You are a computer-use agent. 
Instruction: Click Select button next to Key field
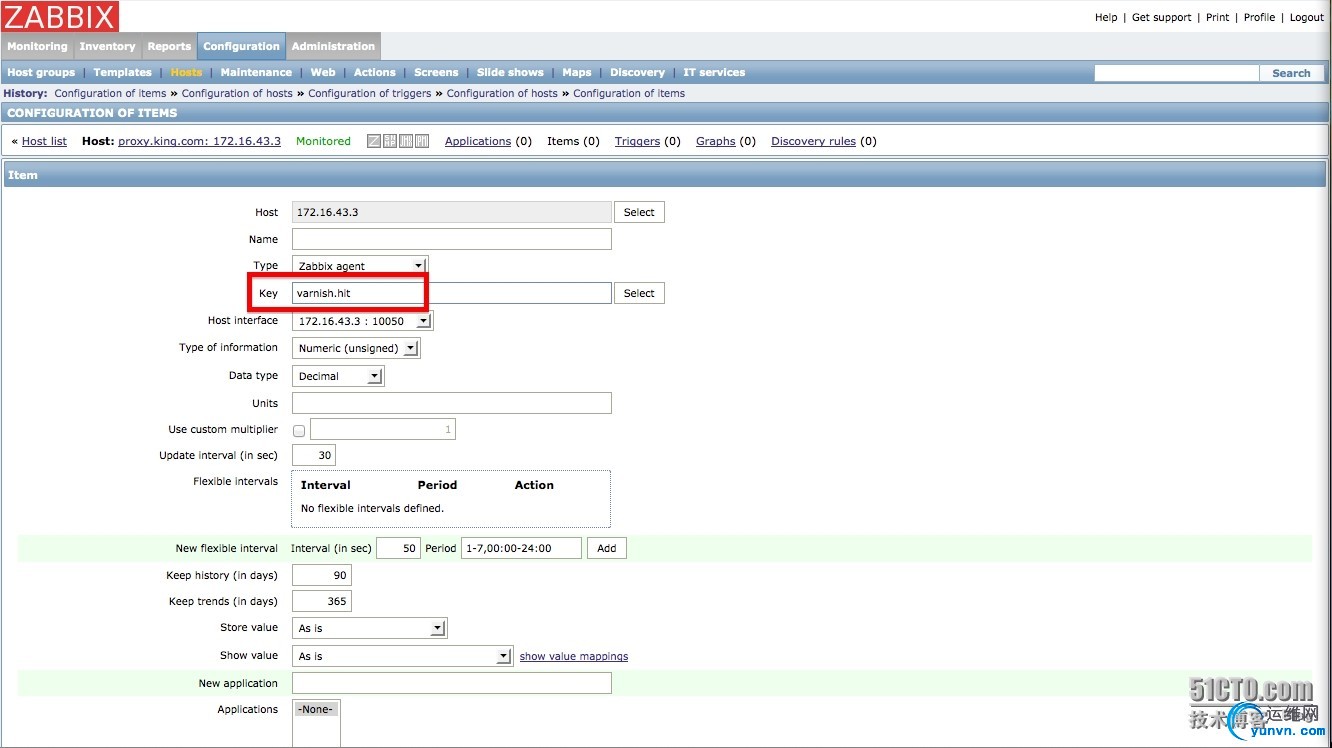(639, 293)
